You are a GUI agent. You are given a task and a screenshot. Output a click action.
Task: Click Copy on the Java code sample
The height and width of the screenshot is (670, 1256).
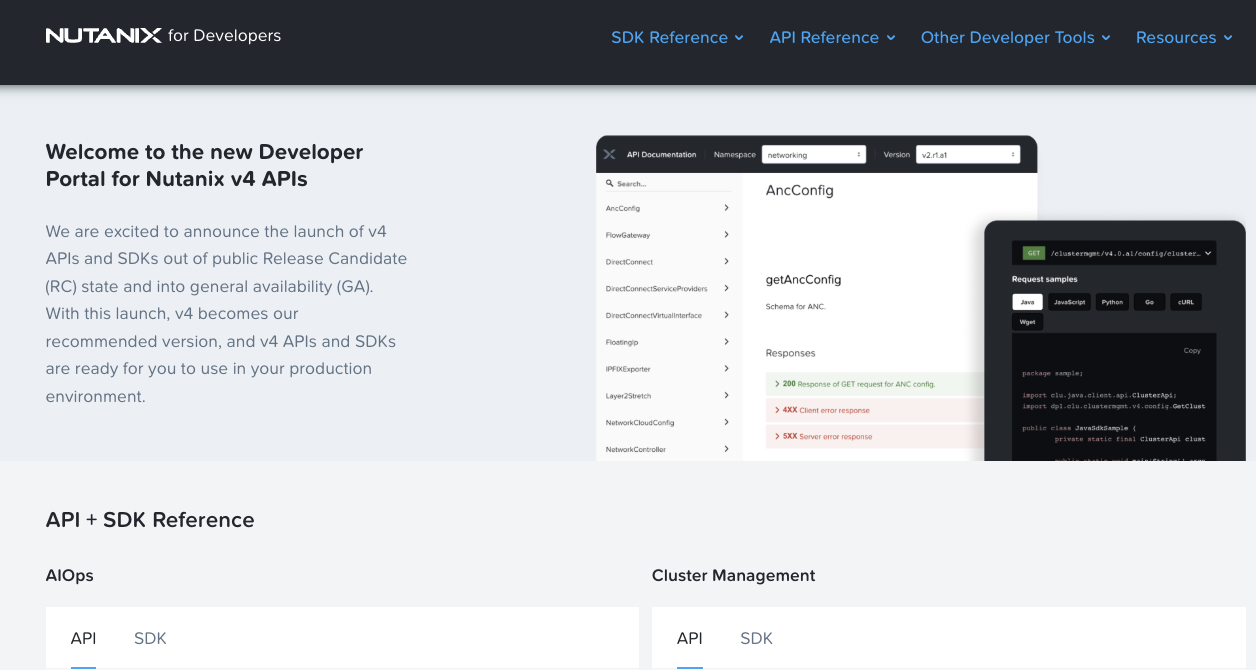(1192, 350)
